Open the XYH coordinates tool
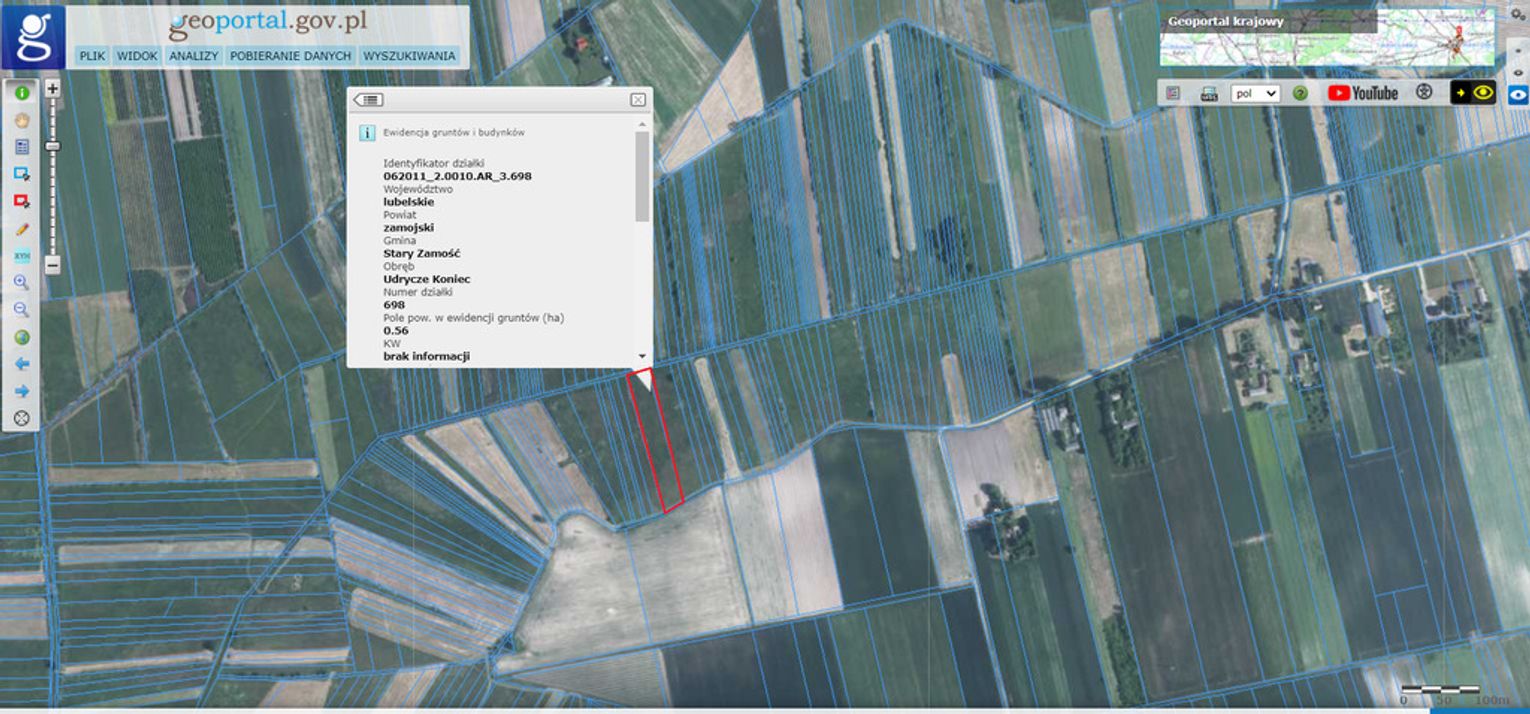Image resolution: width=1530 pixels, height=714 pixels. (21, 256)
